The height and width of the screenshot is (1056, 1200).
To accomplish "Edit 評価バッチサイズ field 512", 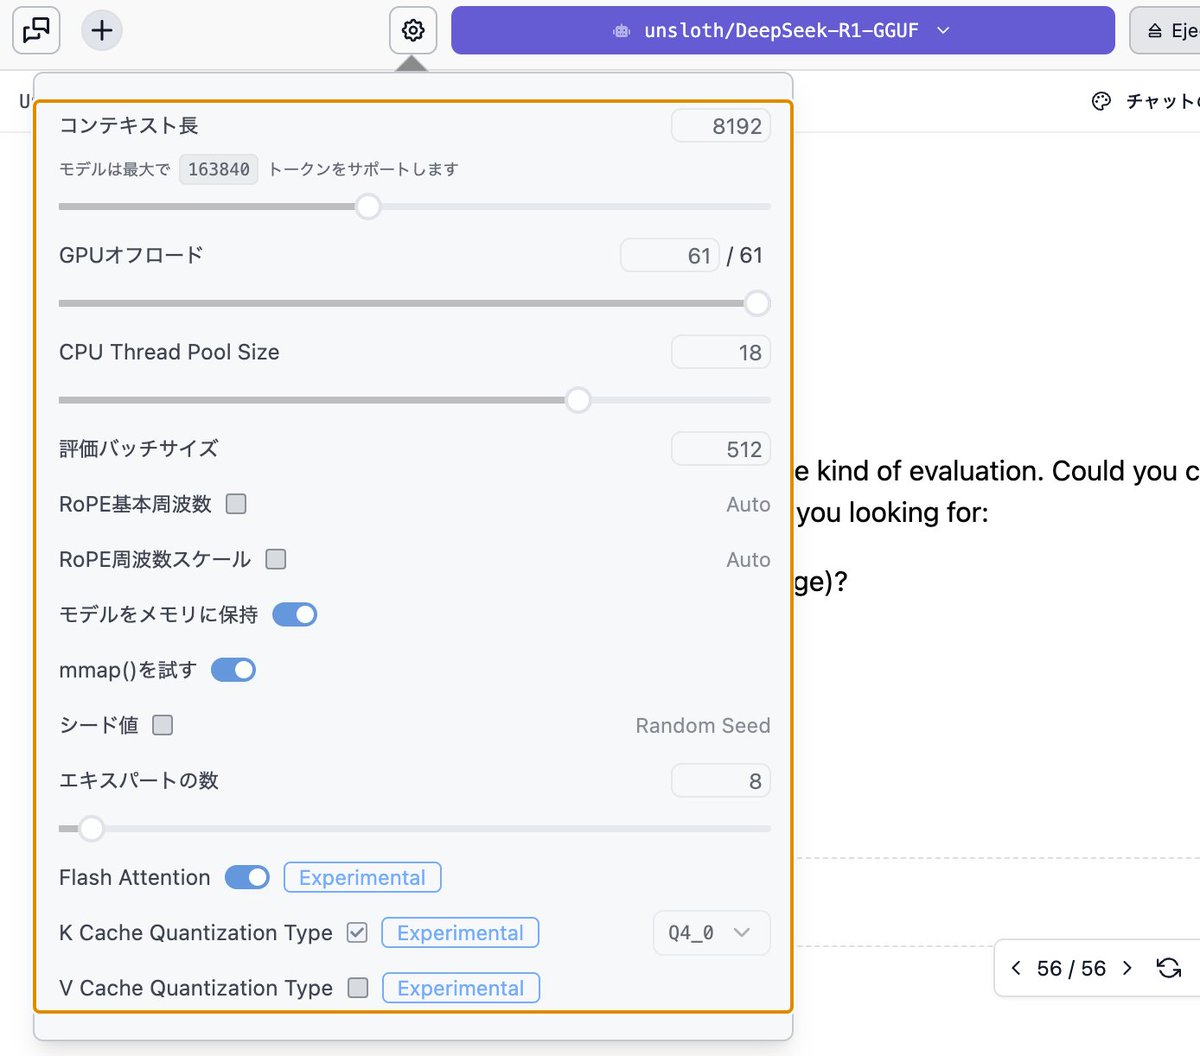I will click(x=721, y=449).
